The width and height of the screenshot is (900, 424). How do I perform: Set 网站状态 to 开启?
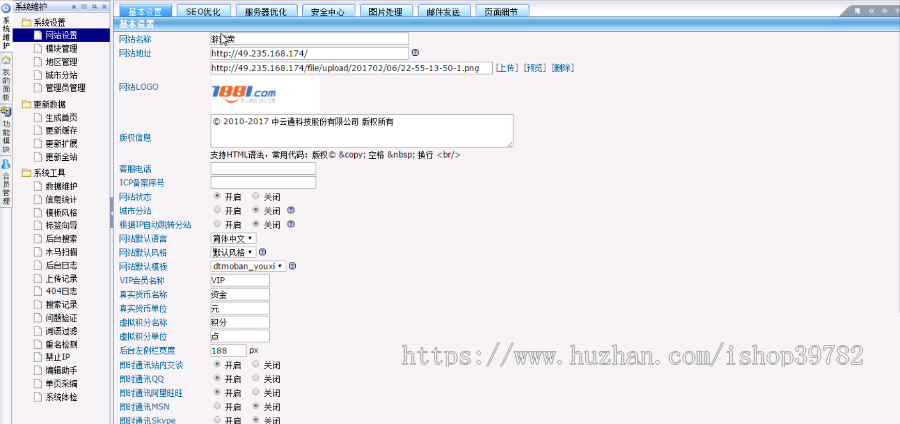218,196
